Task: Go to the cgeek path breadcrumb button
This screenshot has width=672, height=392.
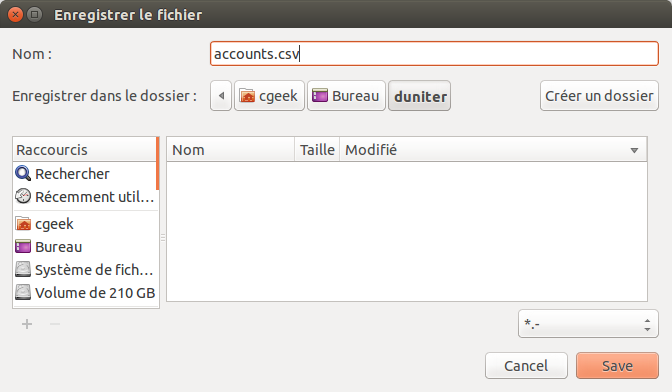Action: coord(269,96)
